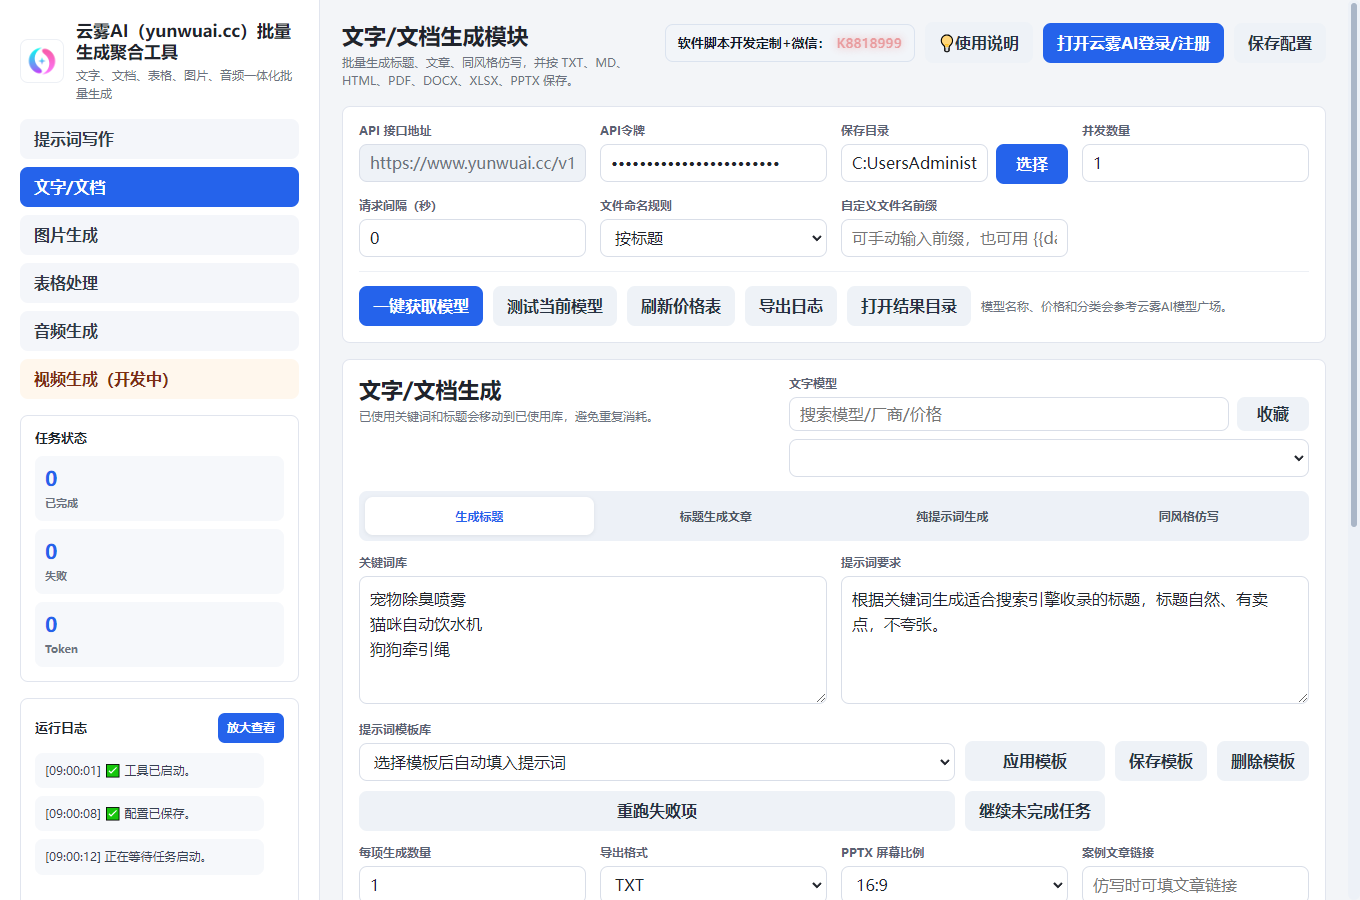Click 选择 to choose save directory

[x=1032, y=164]
